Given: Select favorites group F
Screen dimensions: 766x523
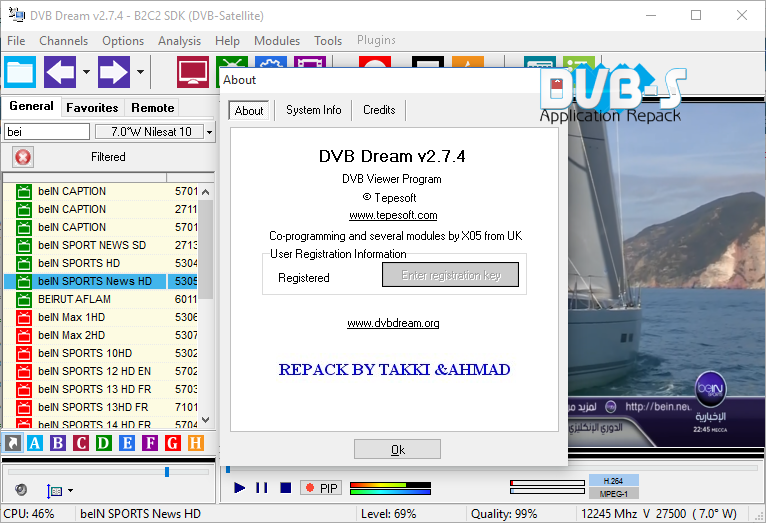Looking at the screenshot, I should click(x=149, y=443).
